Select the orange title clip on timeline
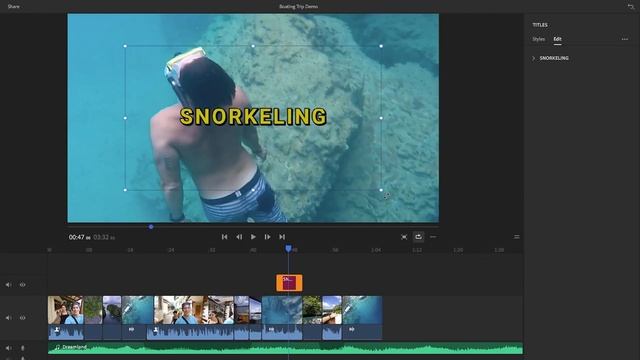Image resolution: width=640 pixels, height=360 pixels. pyautogui.click(x=289, y=283)
